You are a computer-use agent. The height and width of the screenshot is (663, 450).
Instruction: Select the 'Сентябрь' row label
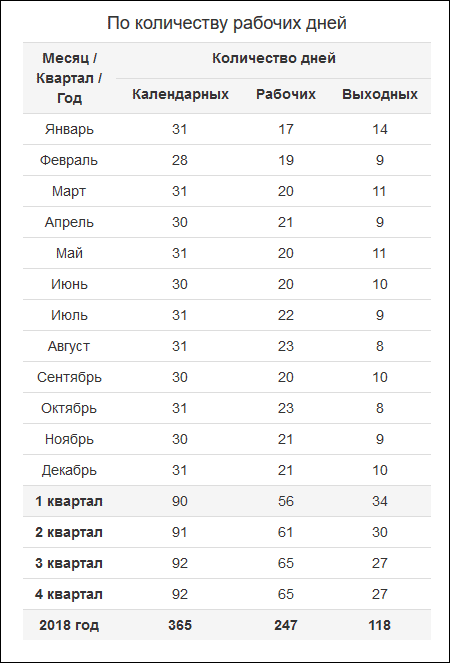pos(69,377)
